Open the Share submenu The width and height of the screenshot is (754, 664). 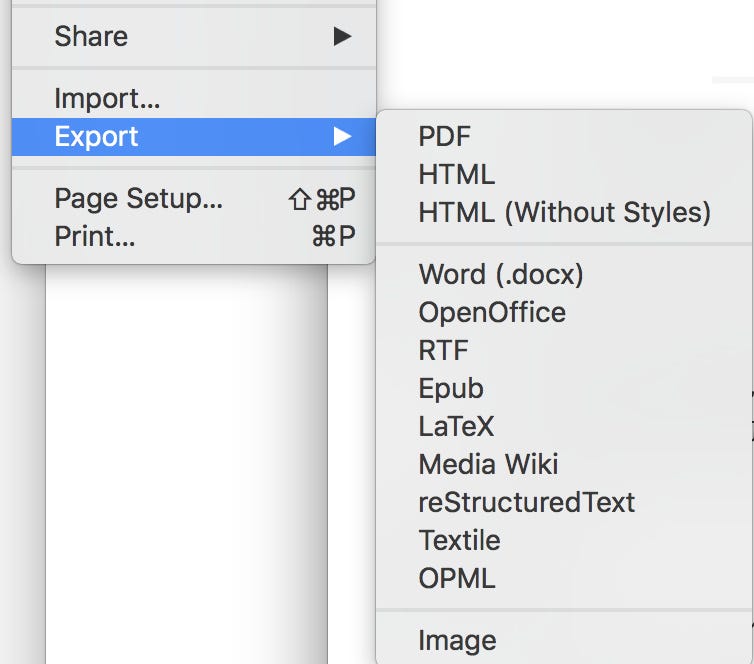coord(193,37)
